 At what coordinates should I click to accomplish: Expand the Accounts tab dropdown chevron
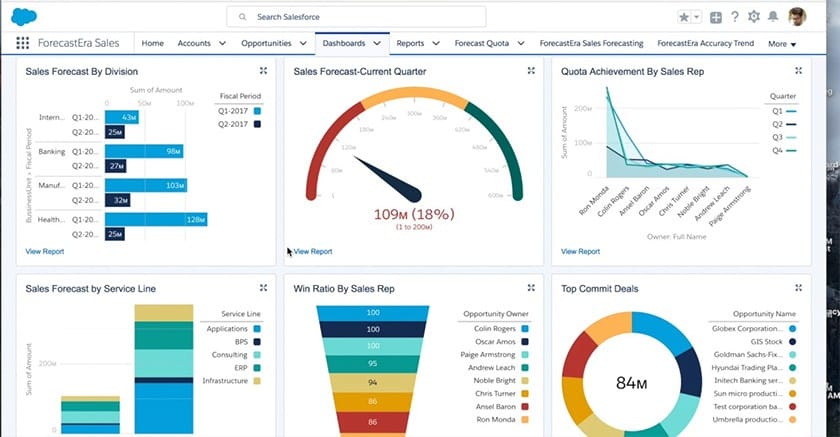pos(222,43)
